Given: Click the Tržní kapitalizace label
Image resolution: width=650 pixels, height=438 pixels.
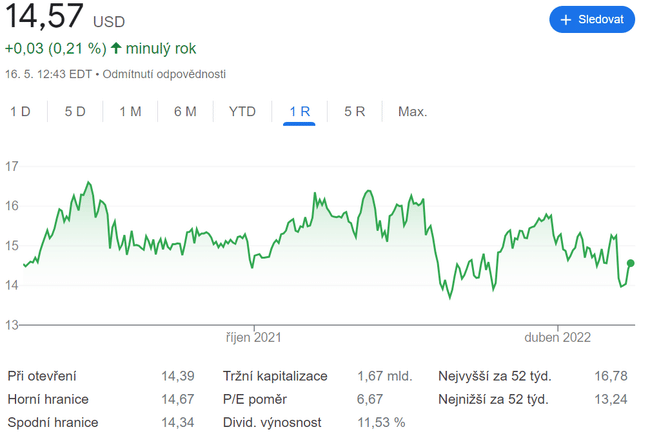Looking at the screenshot, I should click(x=275, y=377).
